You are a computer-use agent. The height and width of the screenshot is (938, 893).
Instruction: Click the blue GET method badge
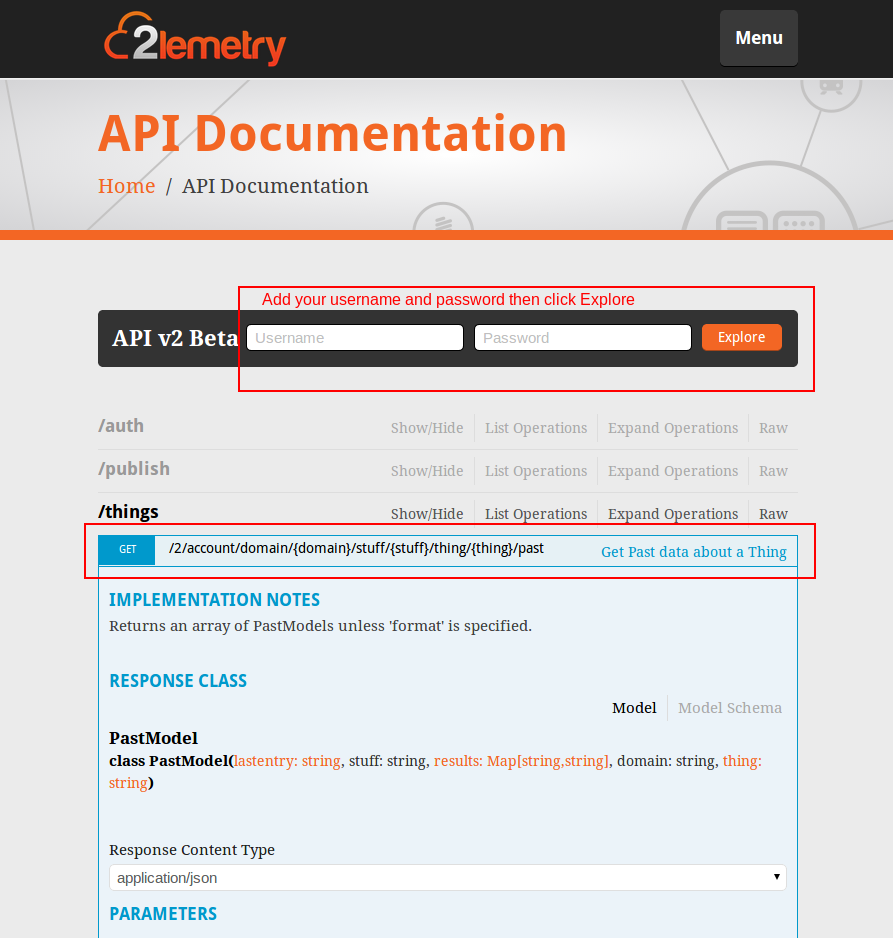point(127,549)
